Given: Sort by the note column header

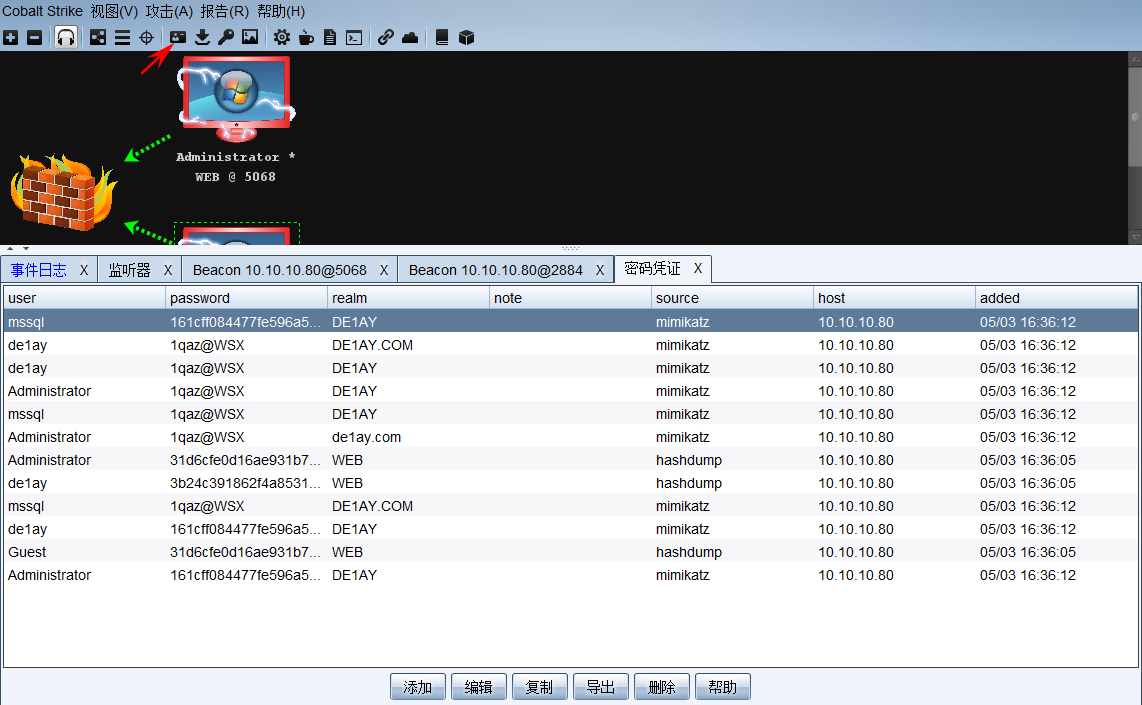Looking at the screenshot, I should click(570, 298).
